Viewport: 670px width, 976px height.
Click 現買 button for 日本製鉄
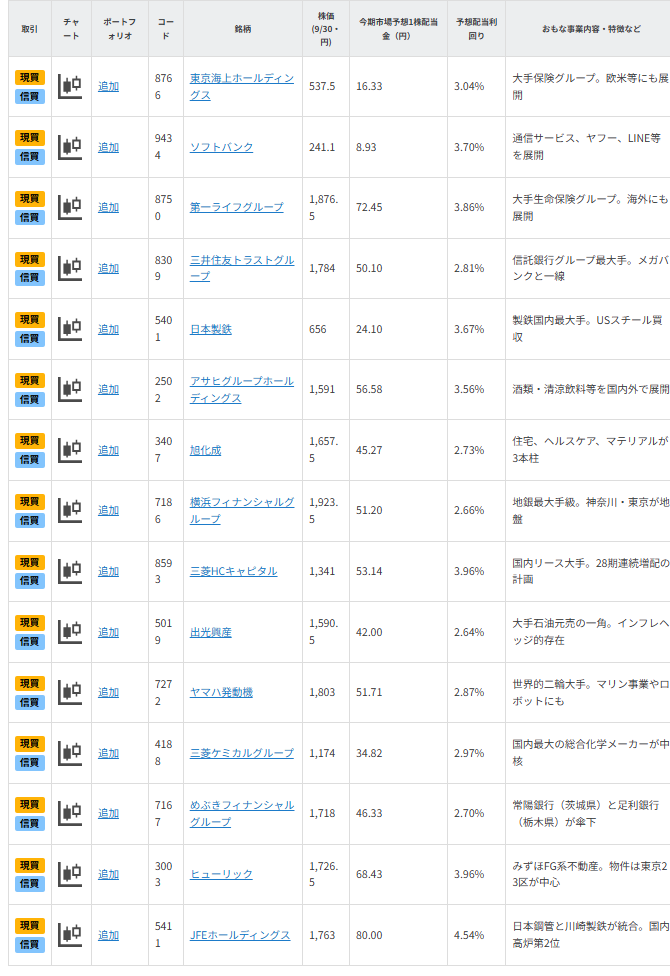point(30,320)
